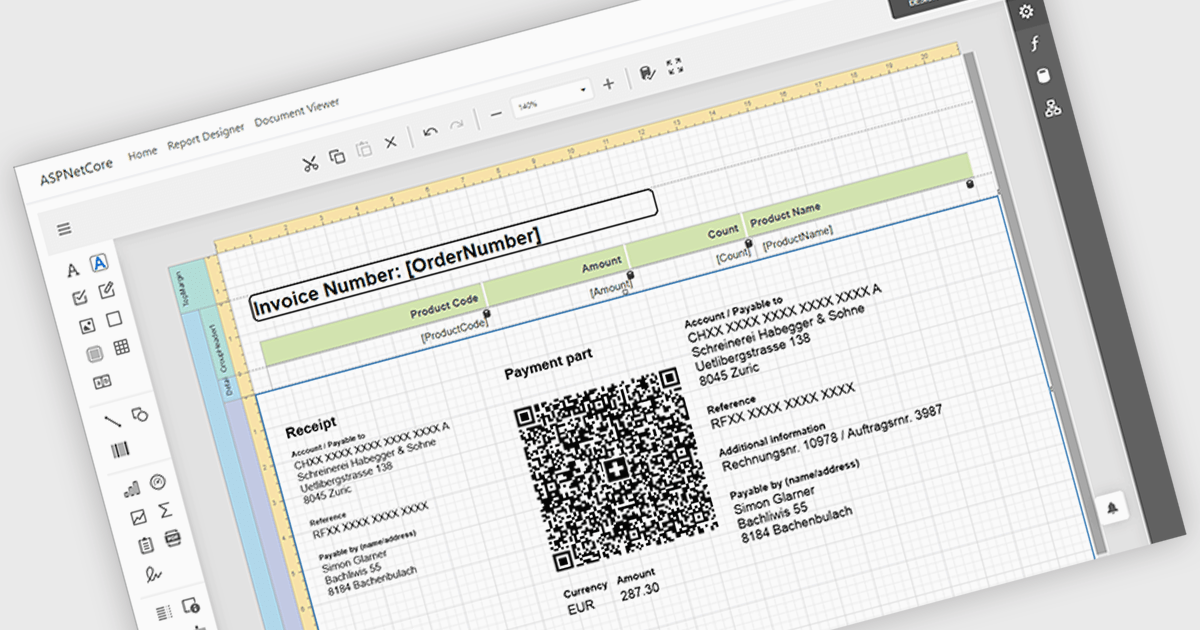Viewport: 1200px width, 630px height.
Task: Toggle full screen mode
Action: tap(674, 66)
